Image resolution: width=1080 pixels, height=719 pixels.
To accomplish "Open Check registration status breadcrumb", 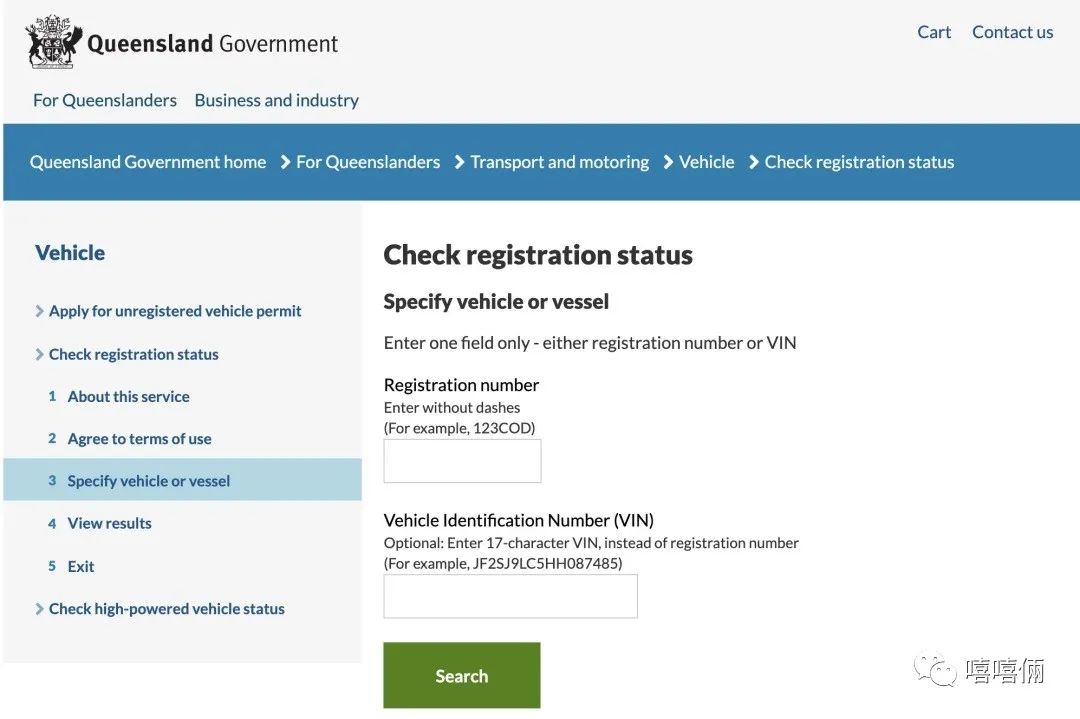I will 859,162.
